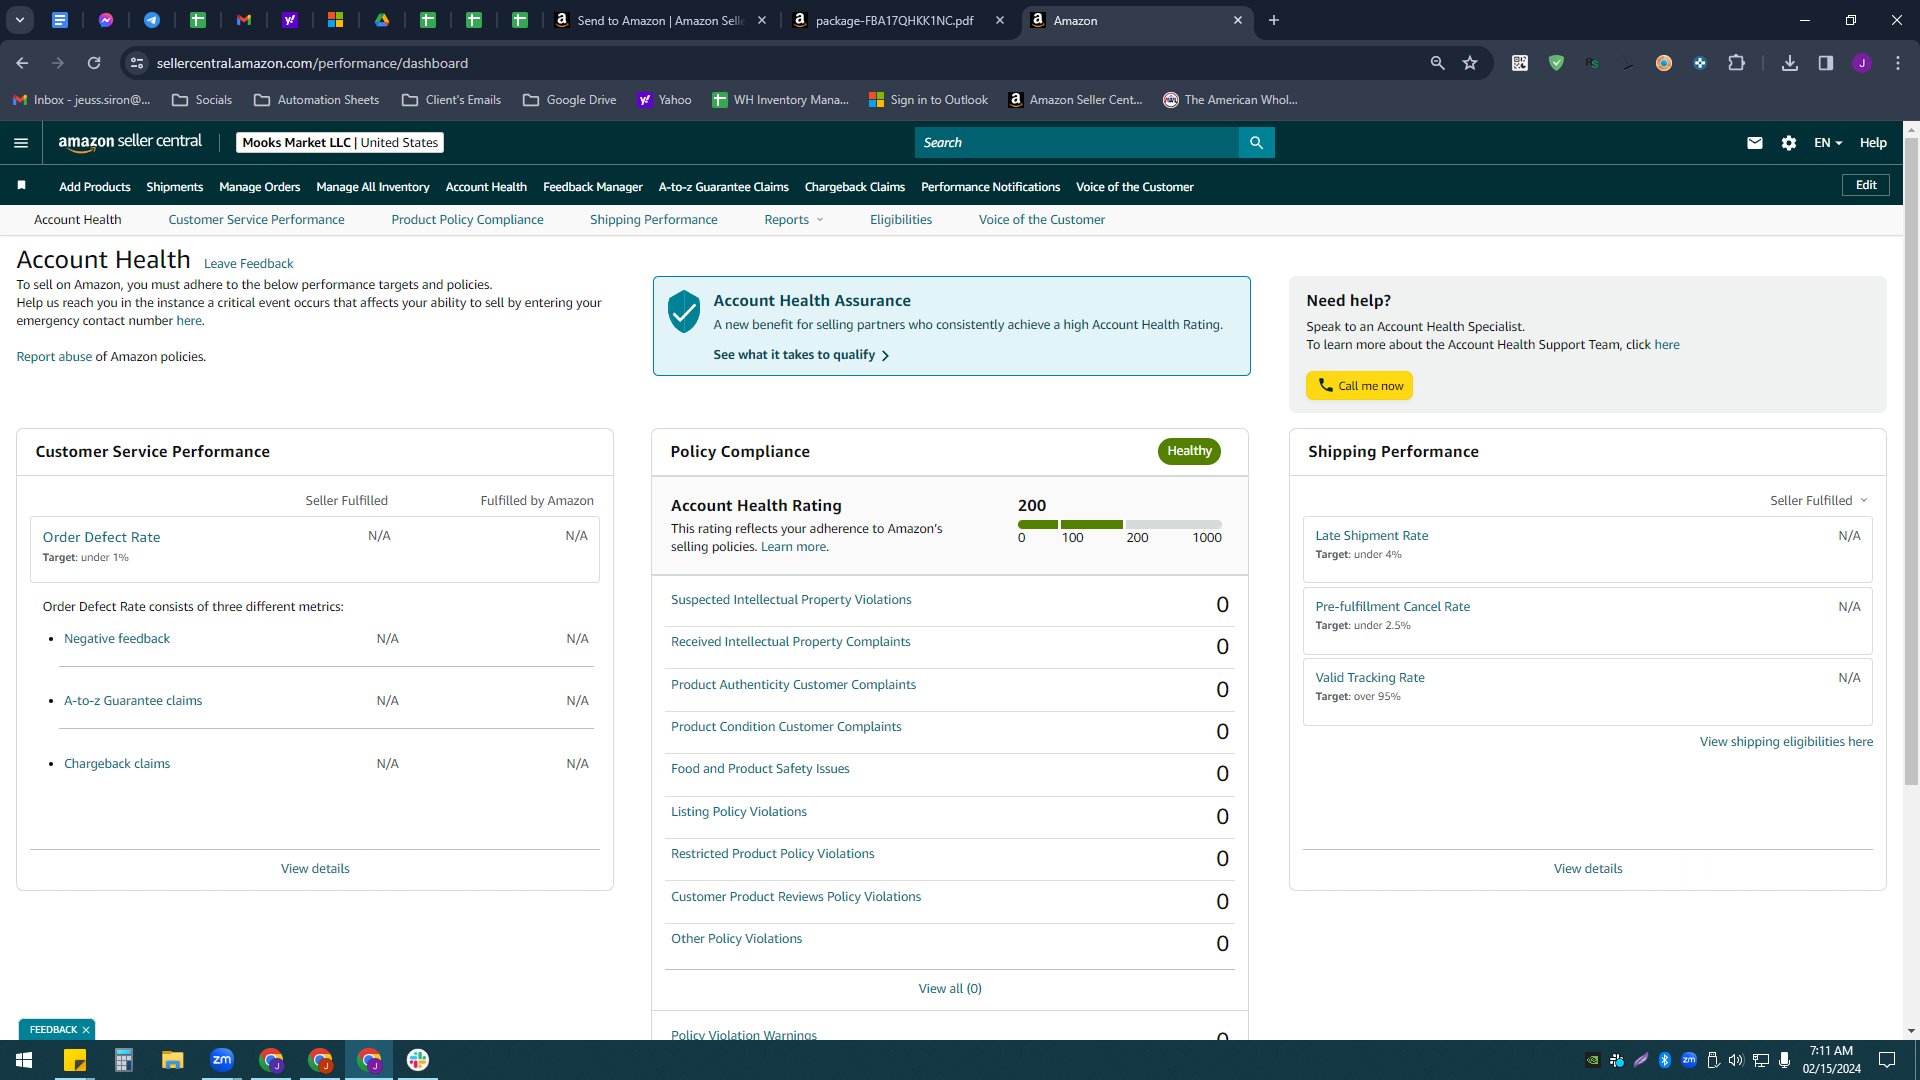Open the Chrome profile avatar J
Screen dimensions: 1920x1080
click(x=1862, y=63)
